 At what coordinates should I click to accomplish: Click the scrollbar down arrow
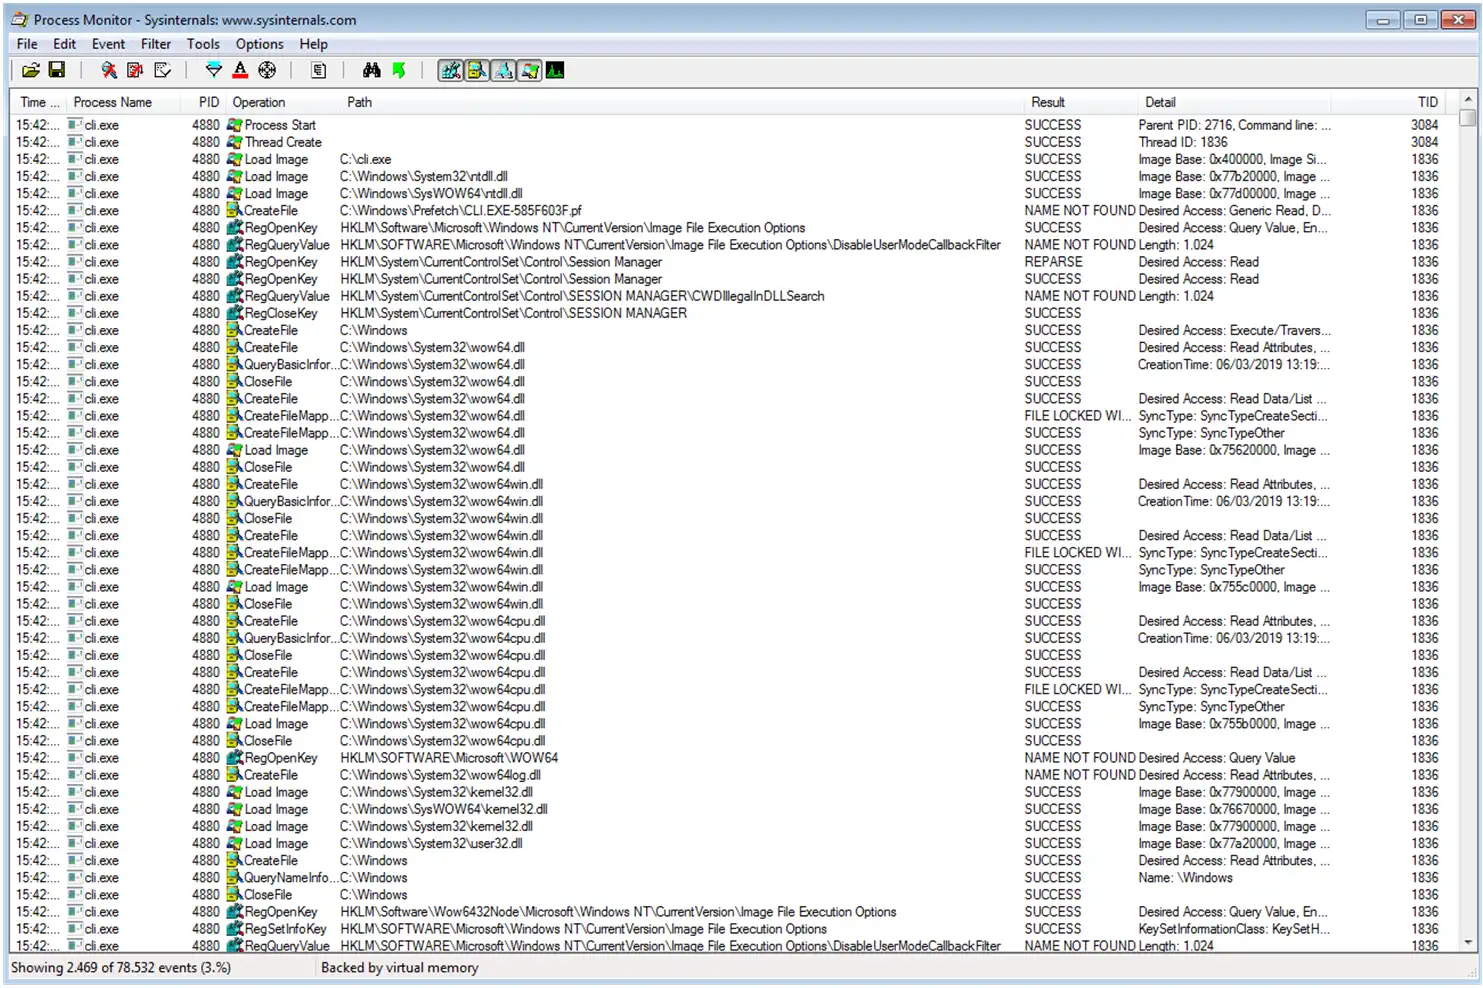1467,942
